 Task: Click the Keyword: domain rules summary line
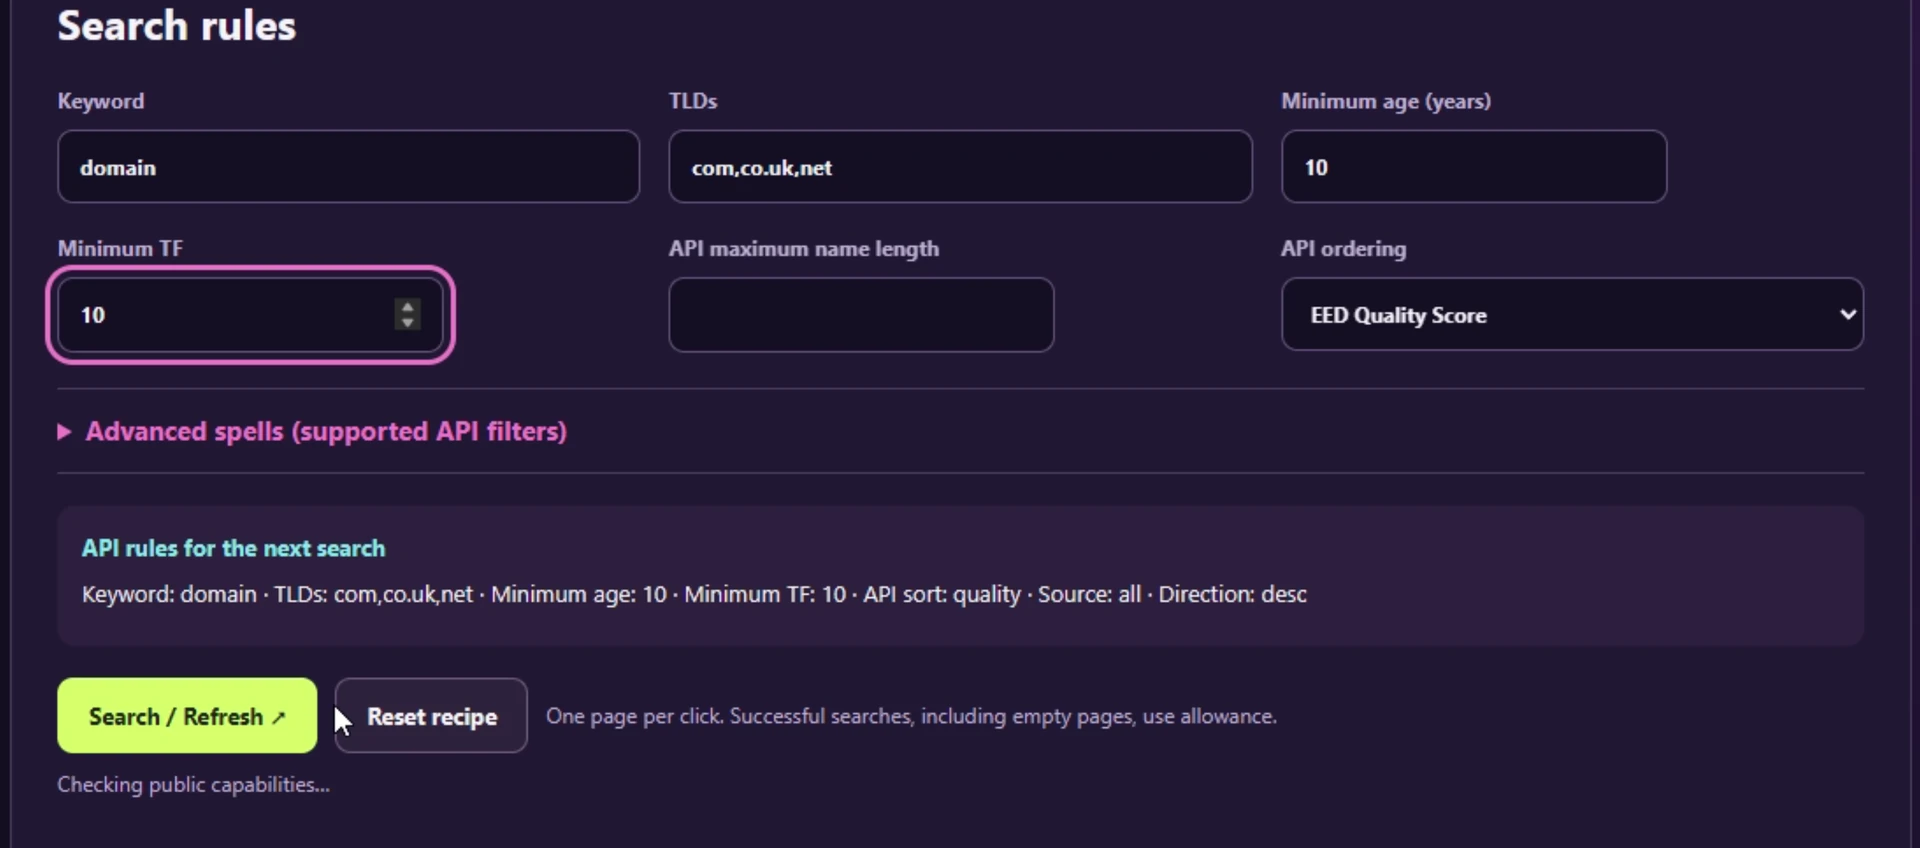click(694, 595)
